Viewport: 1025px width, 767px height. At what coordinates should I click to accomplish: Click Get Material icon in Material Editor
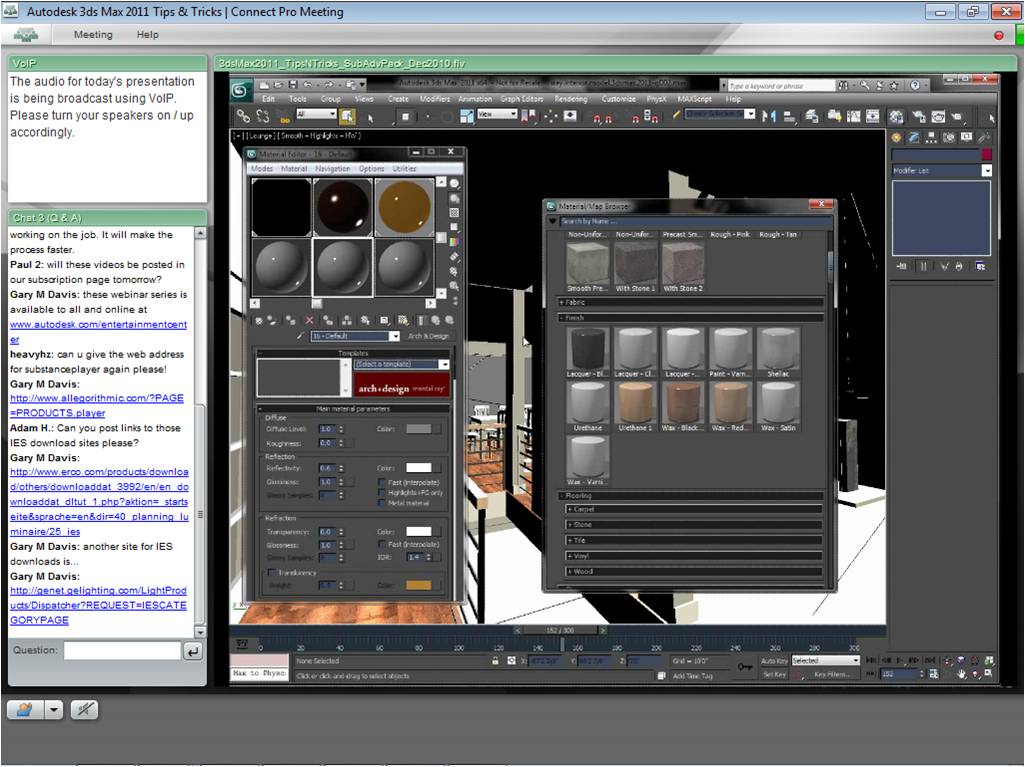(x=260, y=320)
